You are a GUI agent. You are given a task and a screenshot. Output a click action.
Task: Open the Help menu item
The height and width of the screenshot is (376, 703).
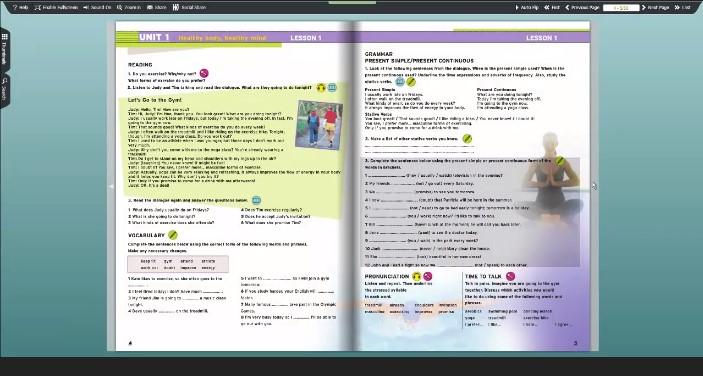coord(20,8)
